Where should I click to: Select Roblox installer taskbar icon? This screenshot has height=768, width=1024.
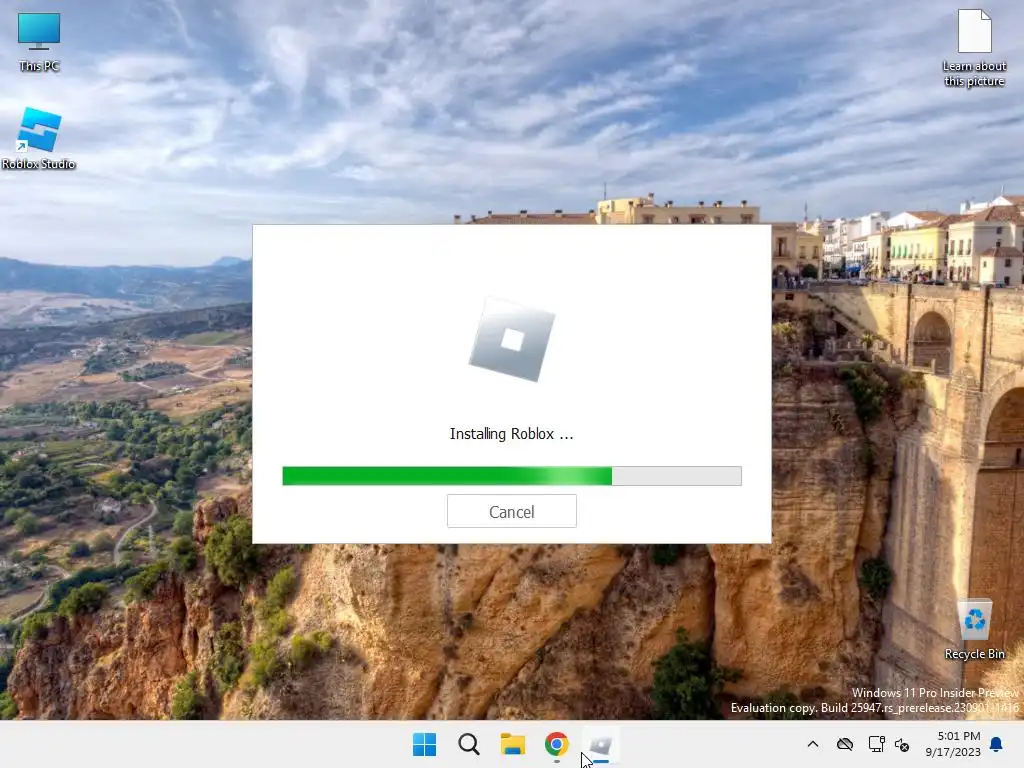click(x=600, y=744)
